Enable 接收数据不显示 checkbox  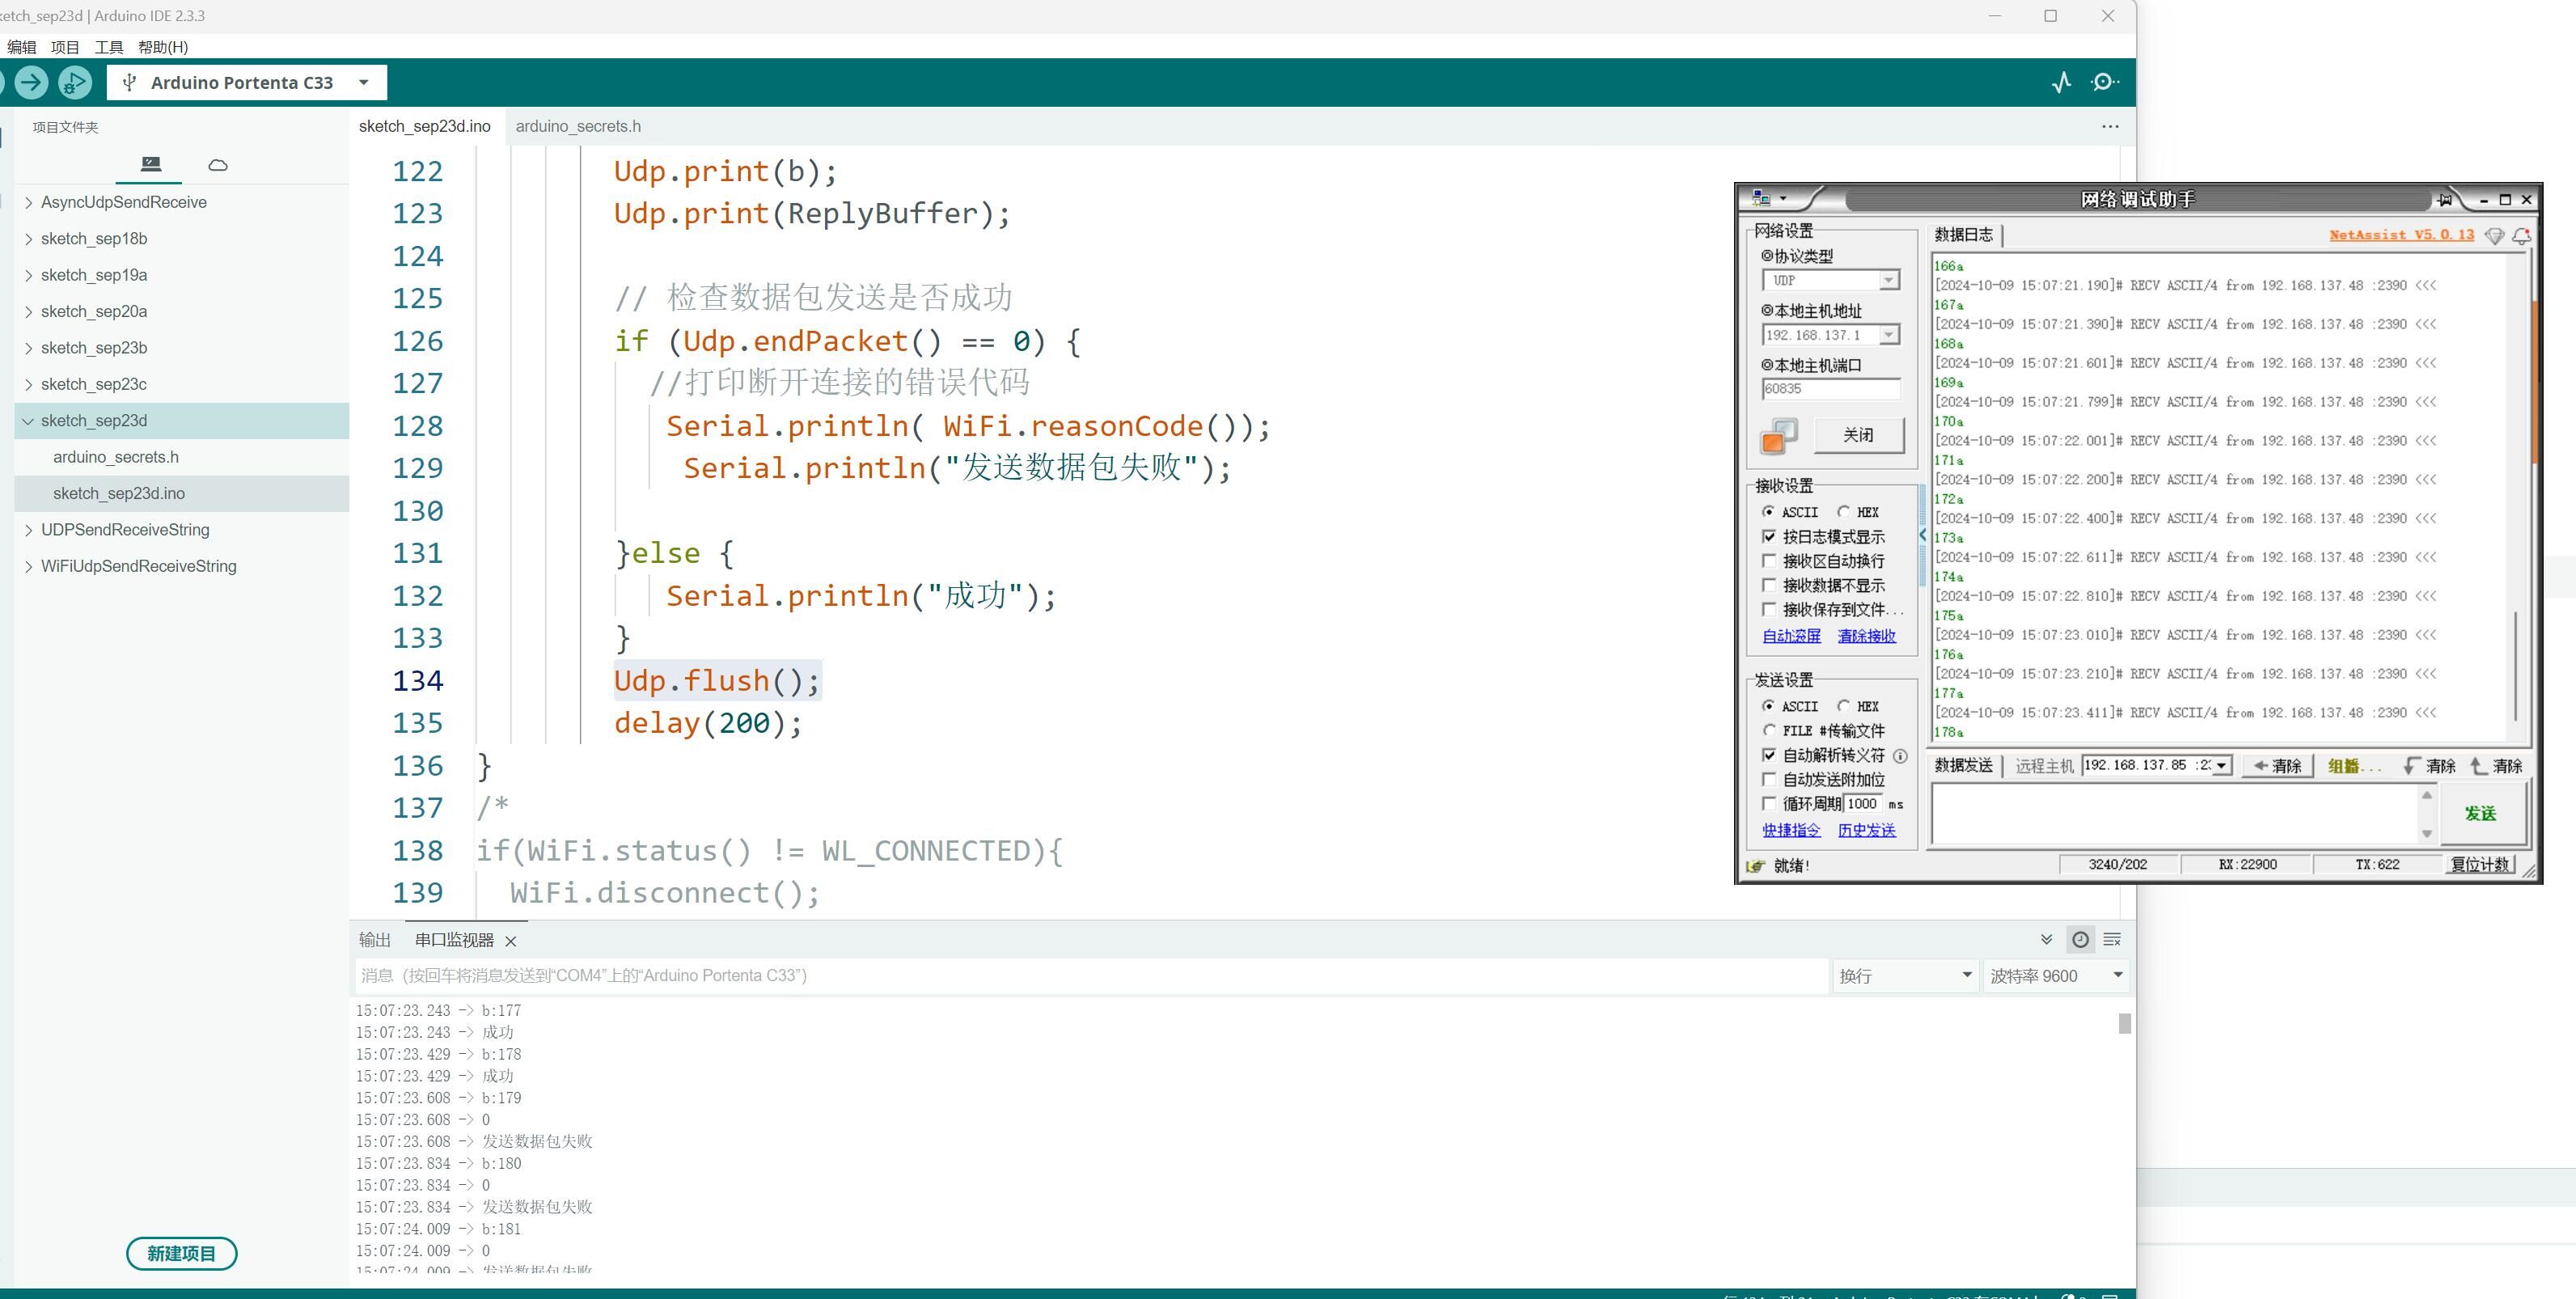click(x=1769, y=585)
